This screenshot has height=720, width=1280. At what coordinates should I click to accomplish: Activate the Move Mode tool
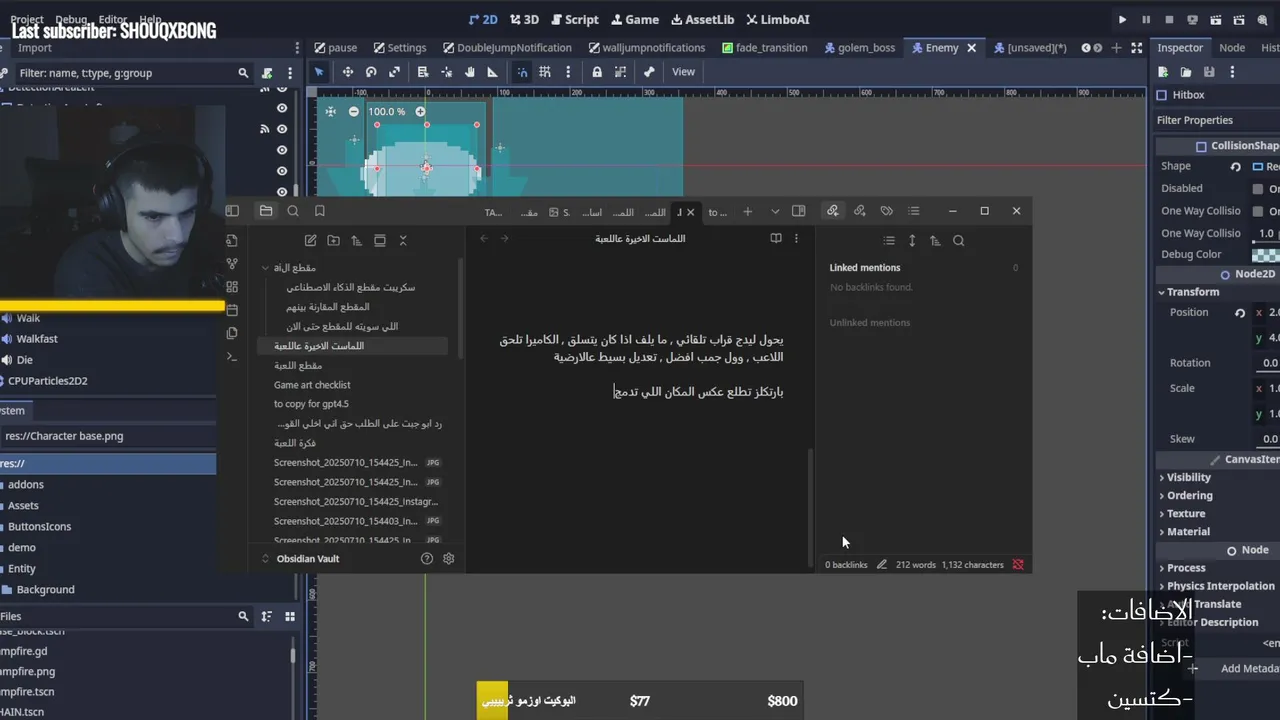tap(347, 72)
